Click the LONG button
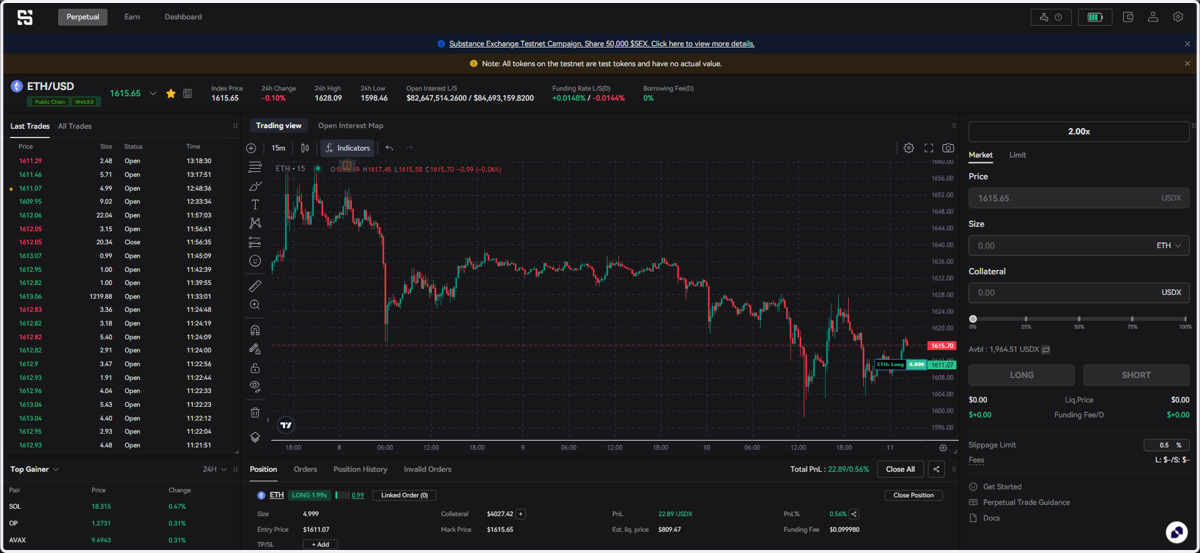This screenshot has height=553, width=1200. pos(1022,375)
